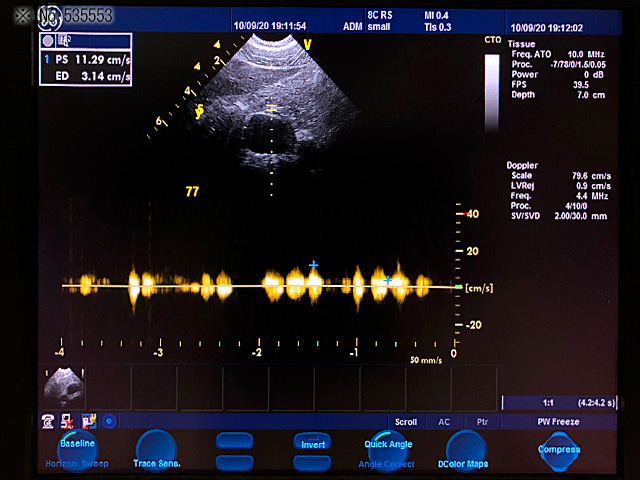The width and height of the screenshot is (640, 480).
Task: Select the Ptr tab
Action: pos(482,422)
